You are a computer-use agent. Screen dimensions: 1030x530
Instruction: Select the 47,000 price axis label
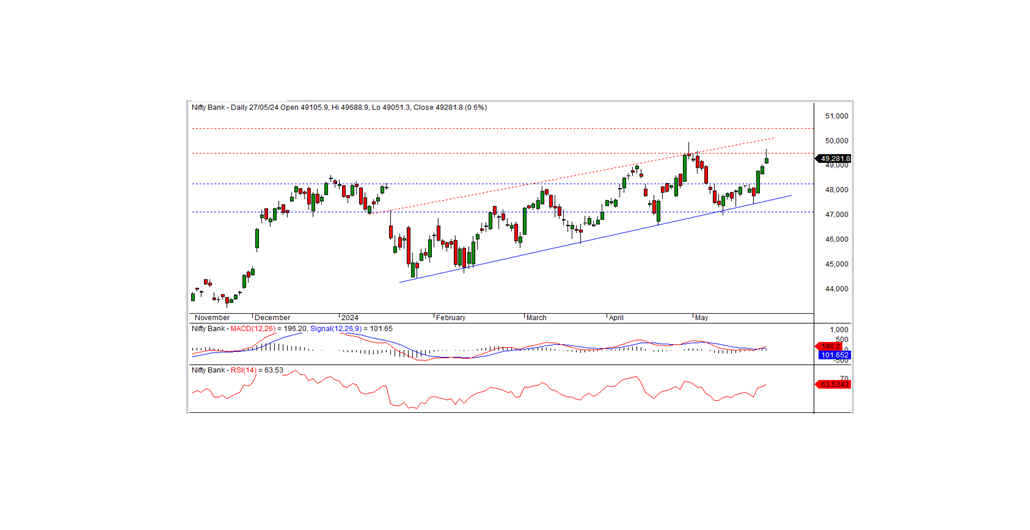pyautogui.click(x=837, y=215)
